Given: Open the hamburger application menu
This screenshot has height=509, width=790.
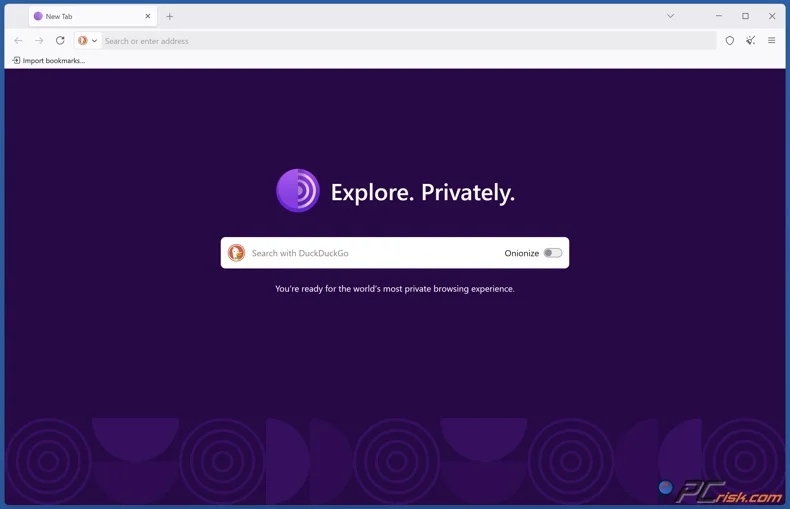Looking at the screenshot, I should coord(772,41).
